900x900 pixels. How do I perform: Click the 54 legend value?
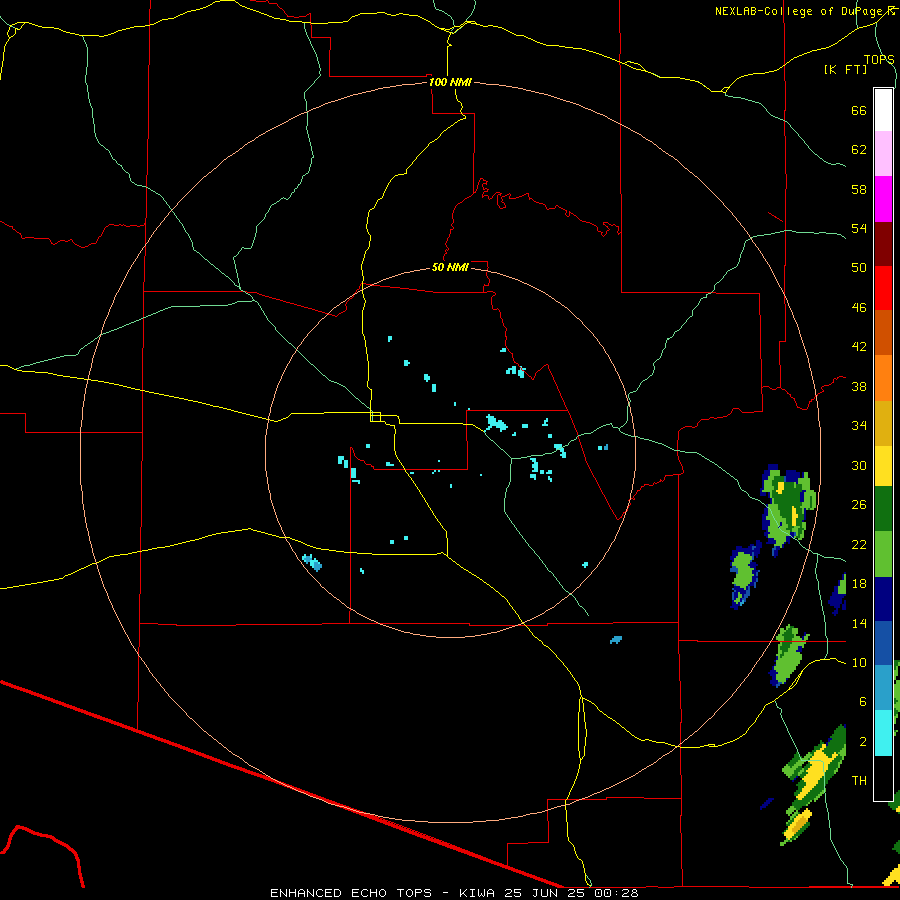click(x=859, y=228)
